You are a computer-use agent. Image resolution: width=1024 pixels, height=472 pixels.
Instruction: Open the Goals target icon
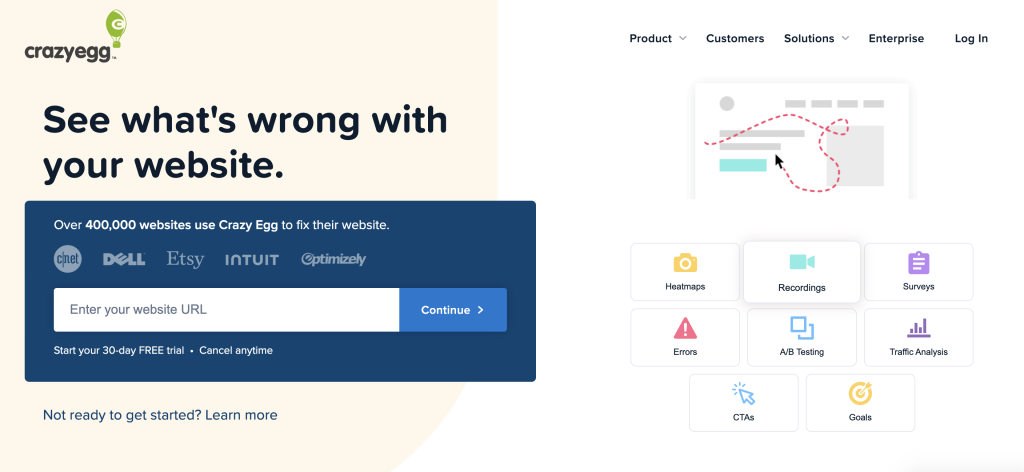(860, 393)
